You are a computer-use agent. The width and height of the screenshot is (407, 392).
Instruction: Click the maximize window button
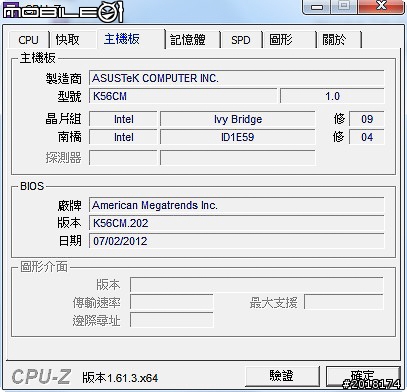click(x=344, y=7)
